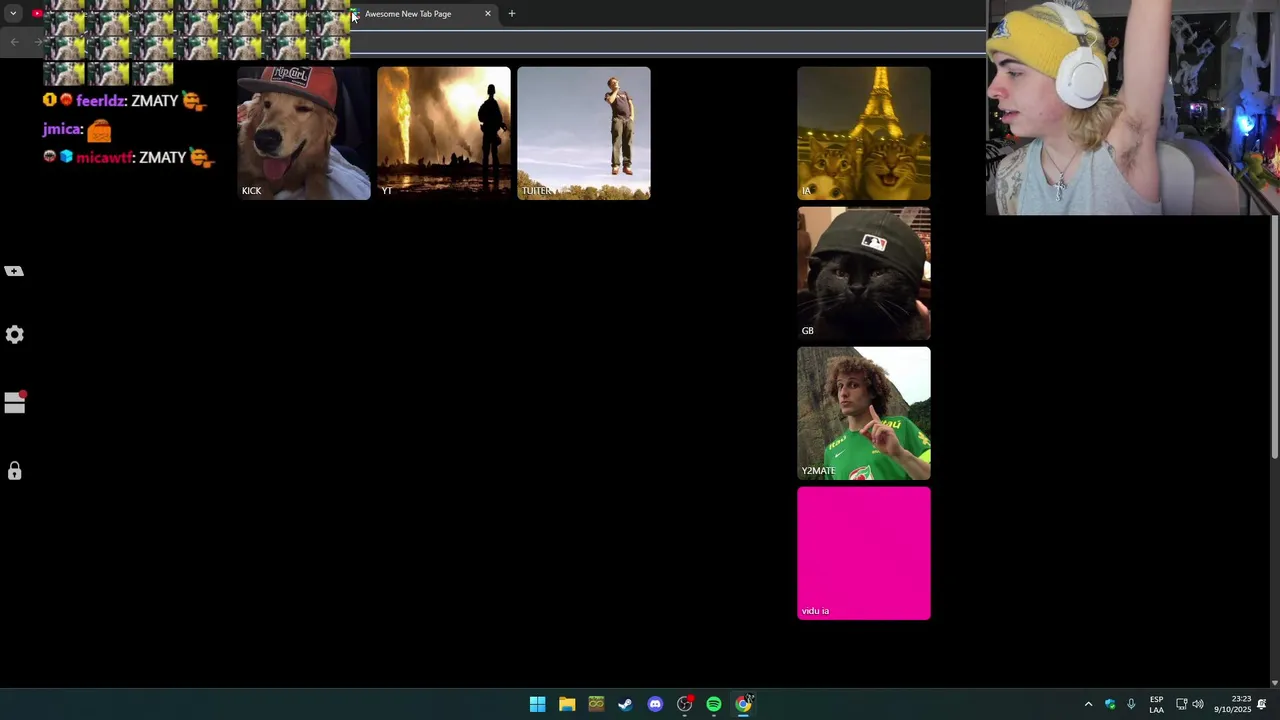Open clock showing 23:23
This screenshot has height=720, width=1280.
point(1233,704)
